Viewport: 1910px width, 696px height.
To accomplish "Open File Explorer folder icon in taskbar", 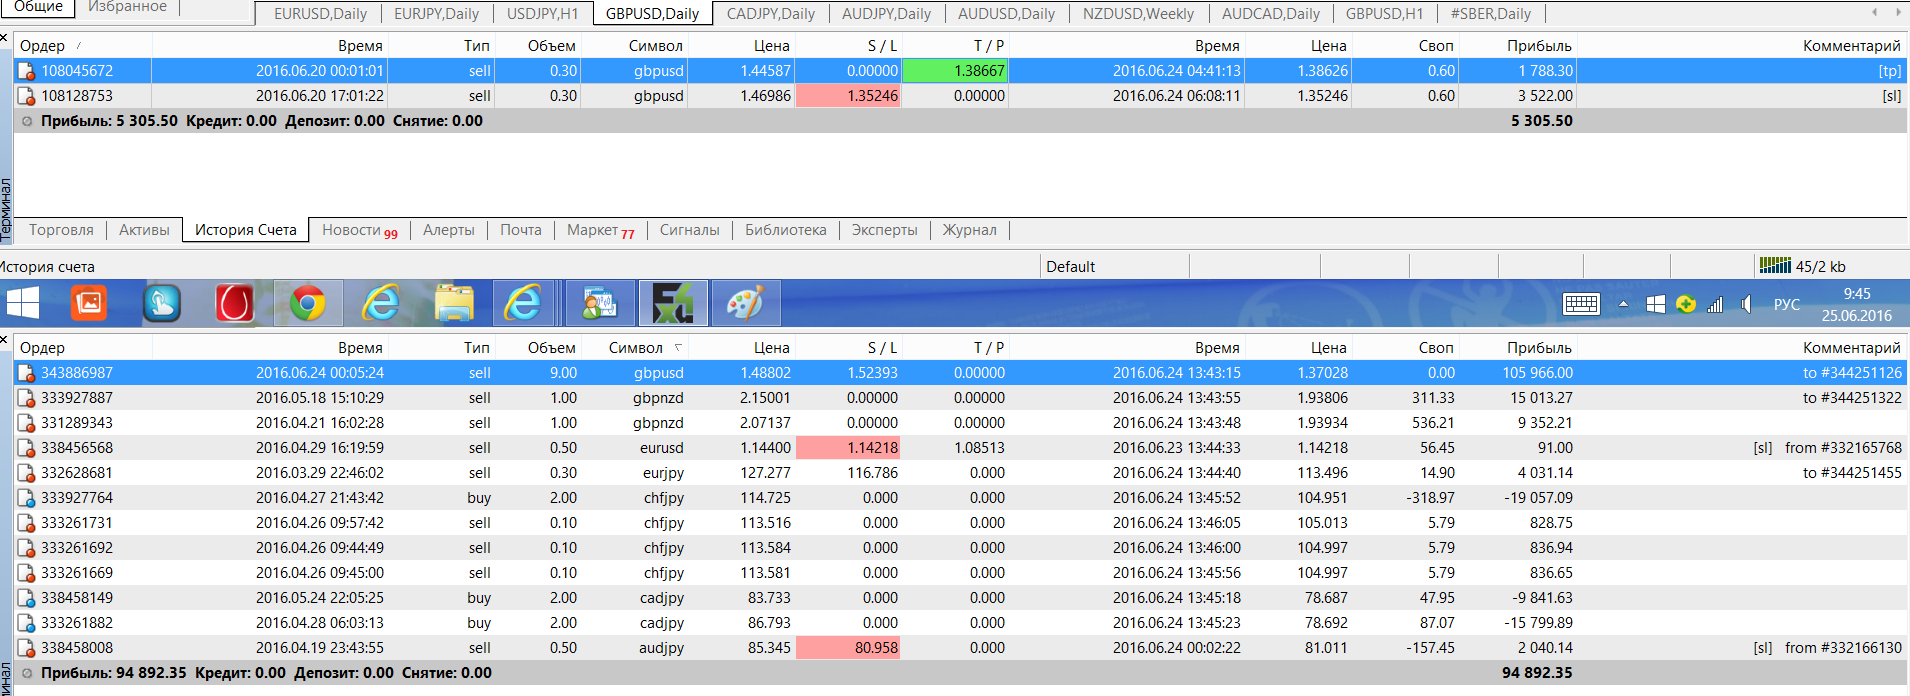I will (x=454, y=303).
